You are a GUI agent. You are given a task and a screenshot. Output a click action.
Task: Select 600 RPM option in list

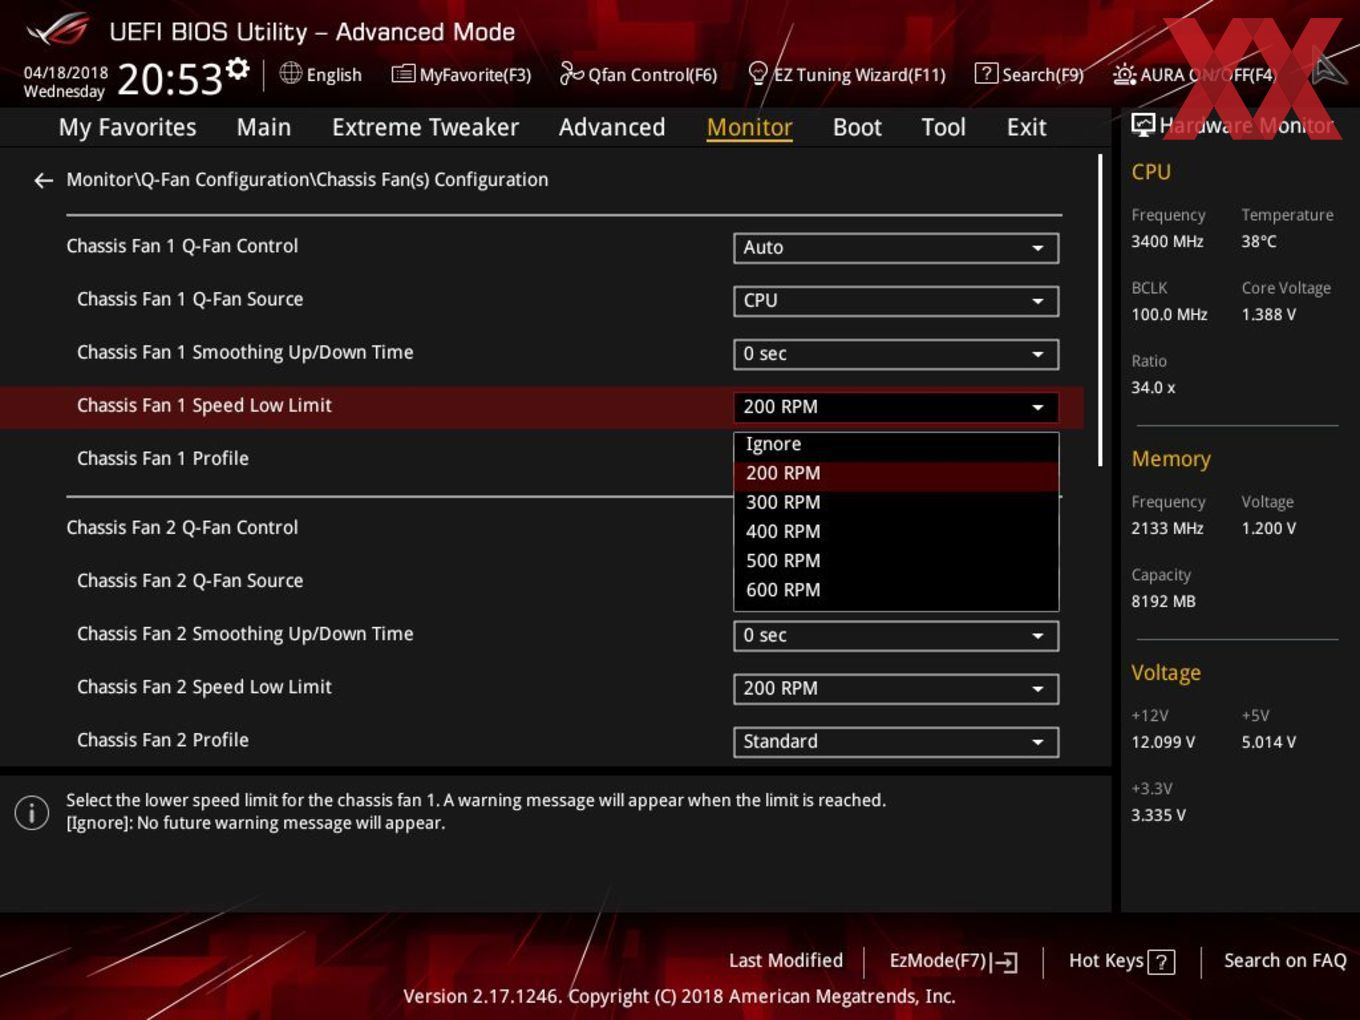pos(896,590)
